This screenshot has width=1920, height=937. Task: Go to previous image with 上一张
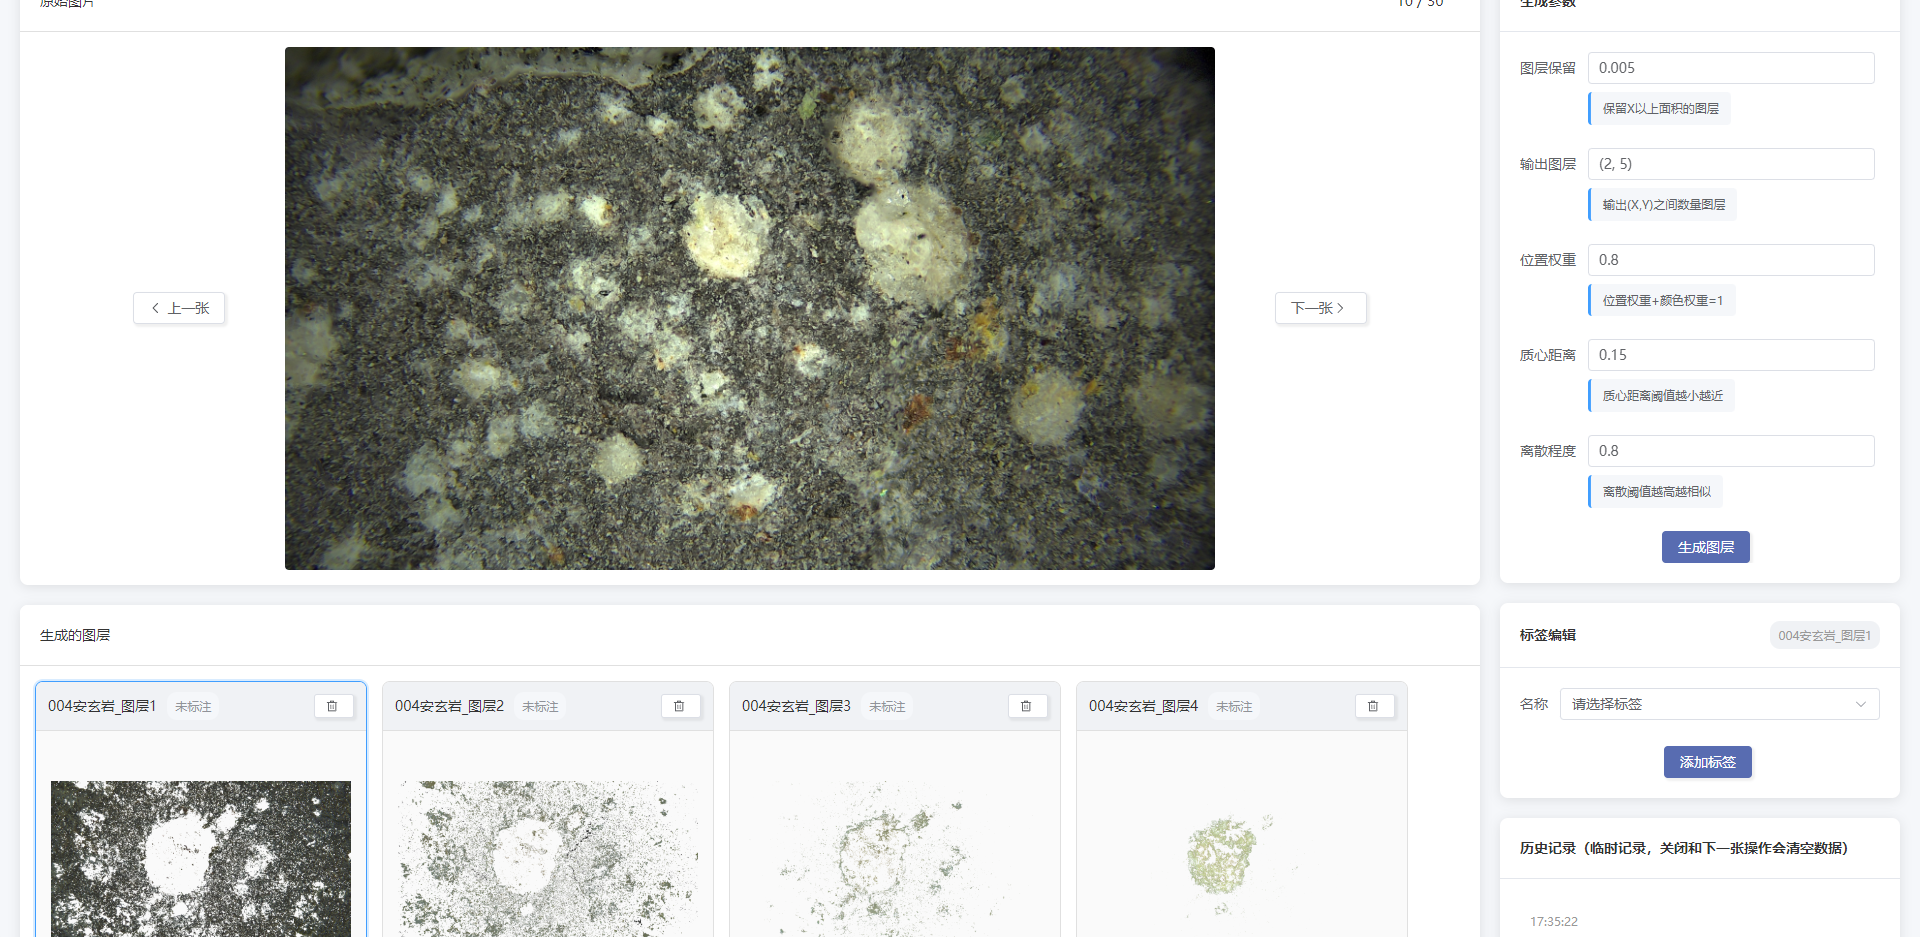click(180, 308)
